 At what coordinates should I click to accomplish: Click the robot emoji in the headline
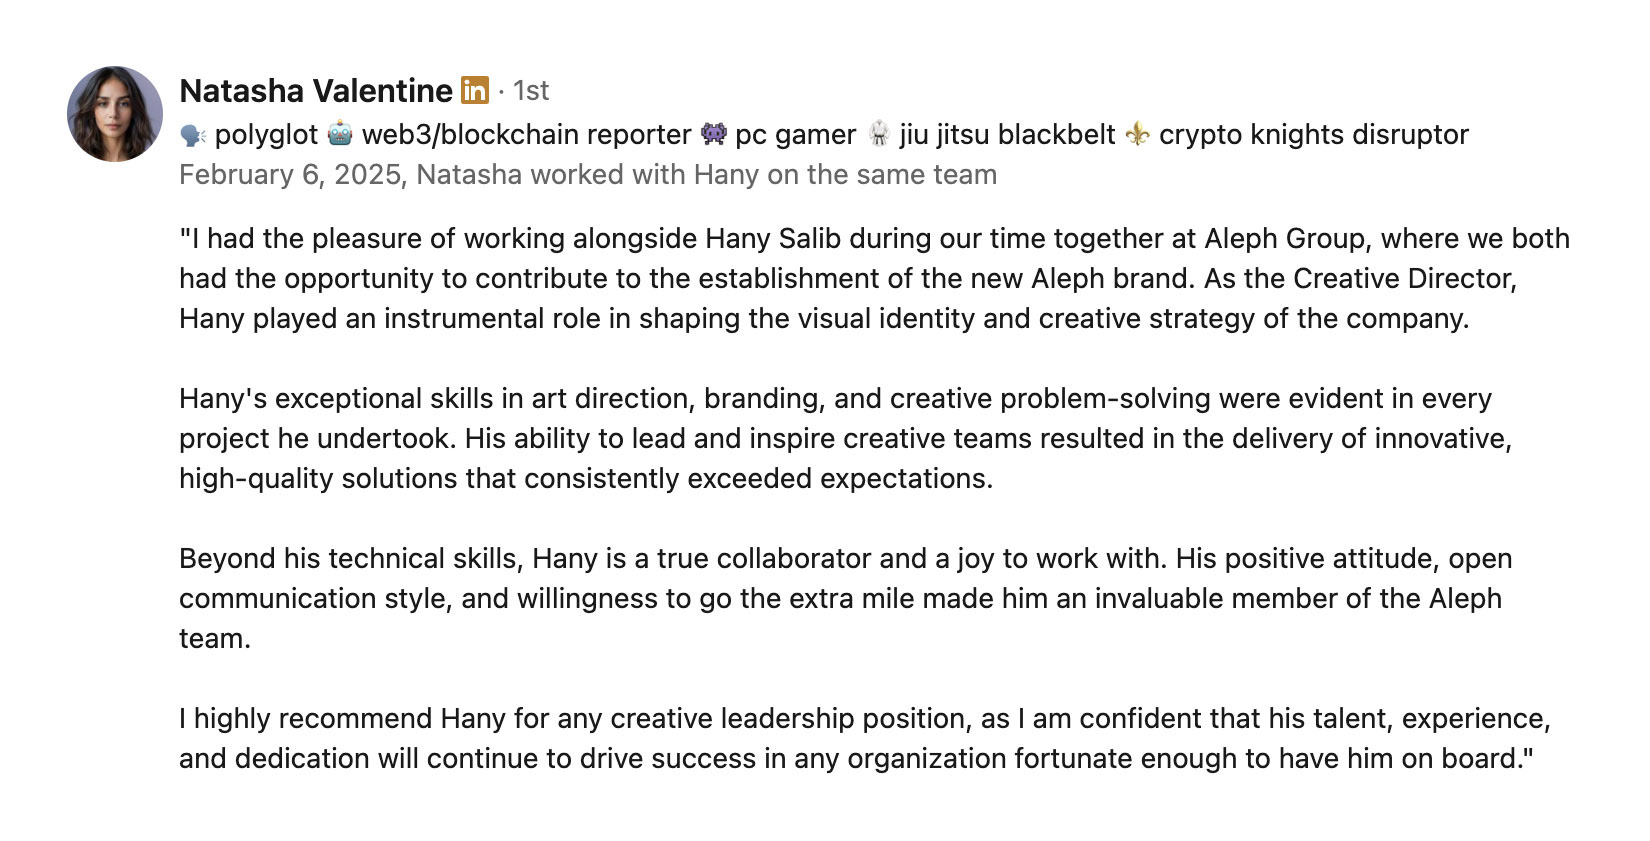[x=340, y=135]
